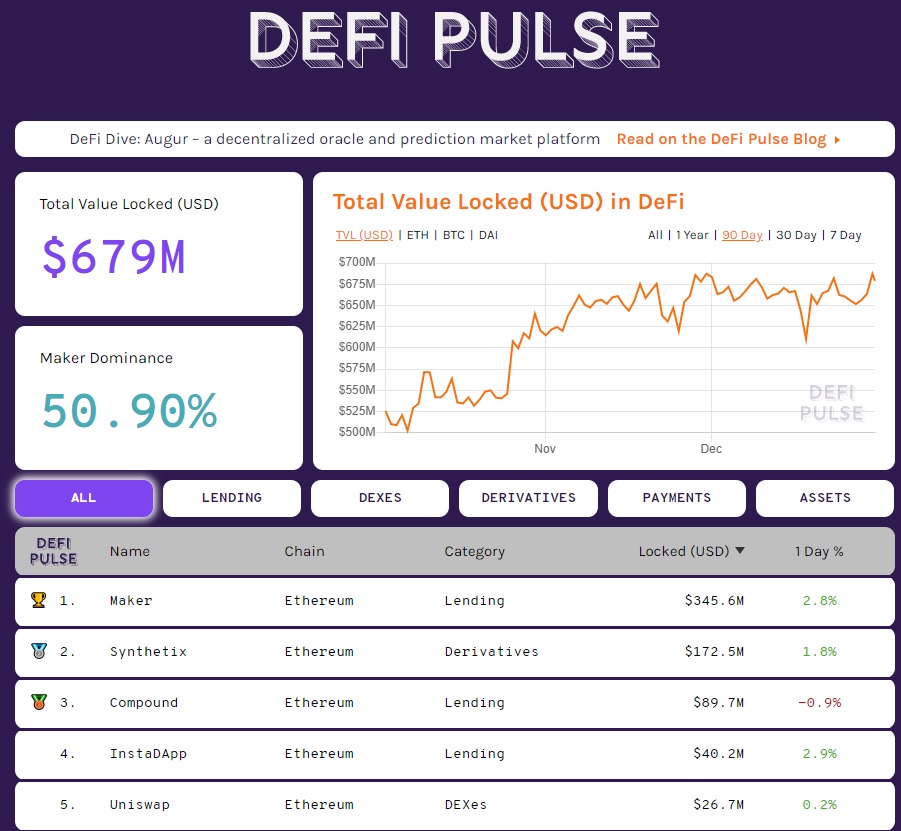Click the bronze medal icon beside Compound
This screenshot has width=901, height=831.
38,702
